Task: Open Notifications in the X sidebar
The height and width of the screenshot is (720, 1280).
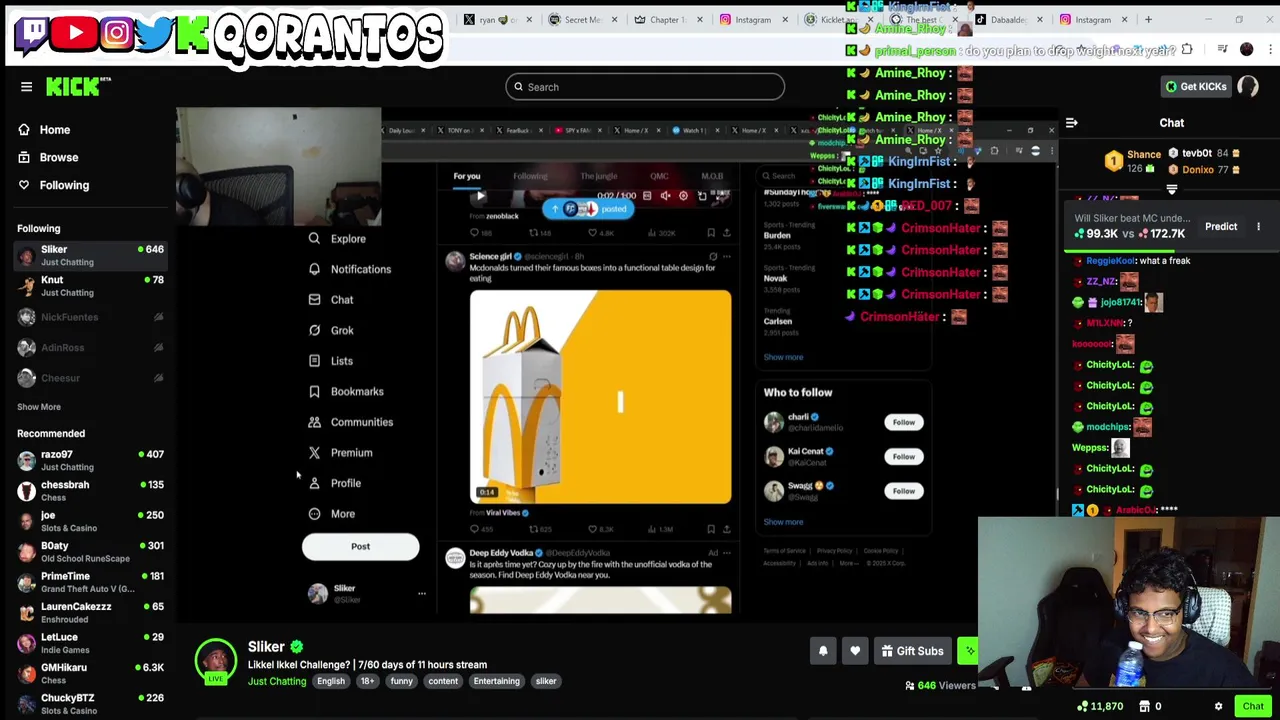Action: 350,269
